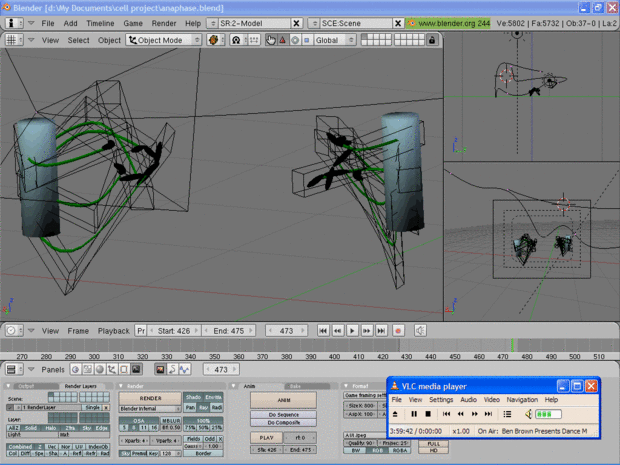
Task: Click the VLC volume level bar
Action: click(x=550, y=414)
